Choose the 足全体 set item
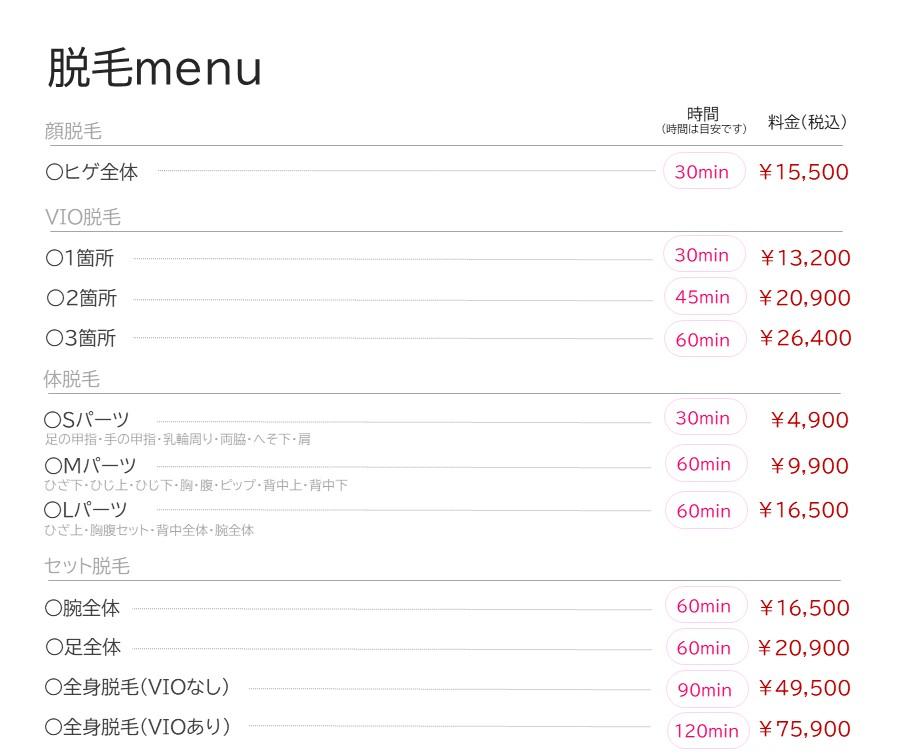This screenshot has height=756, width=907. 83,648
